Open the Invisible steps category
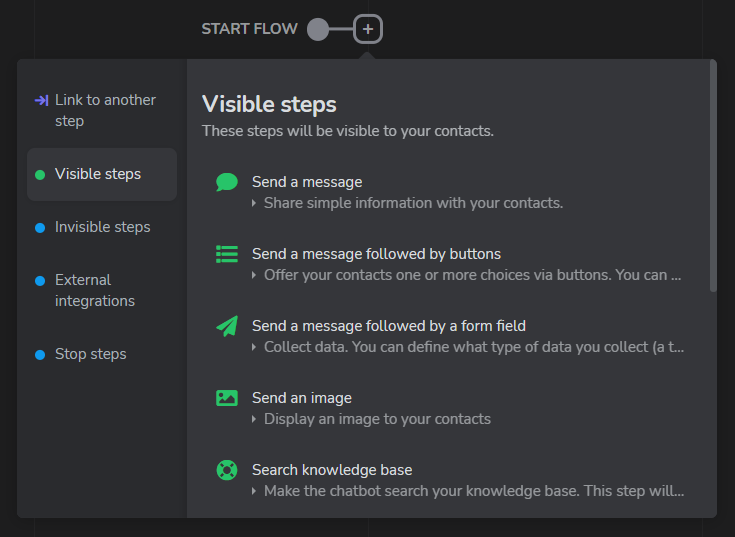 coord(102,227)
